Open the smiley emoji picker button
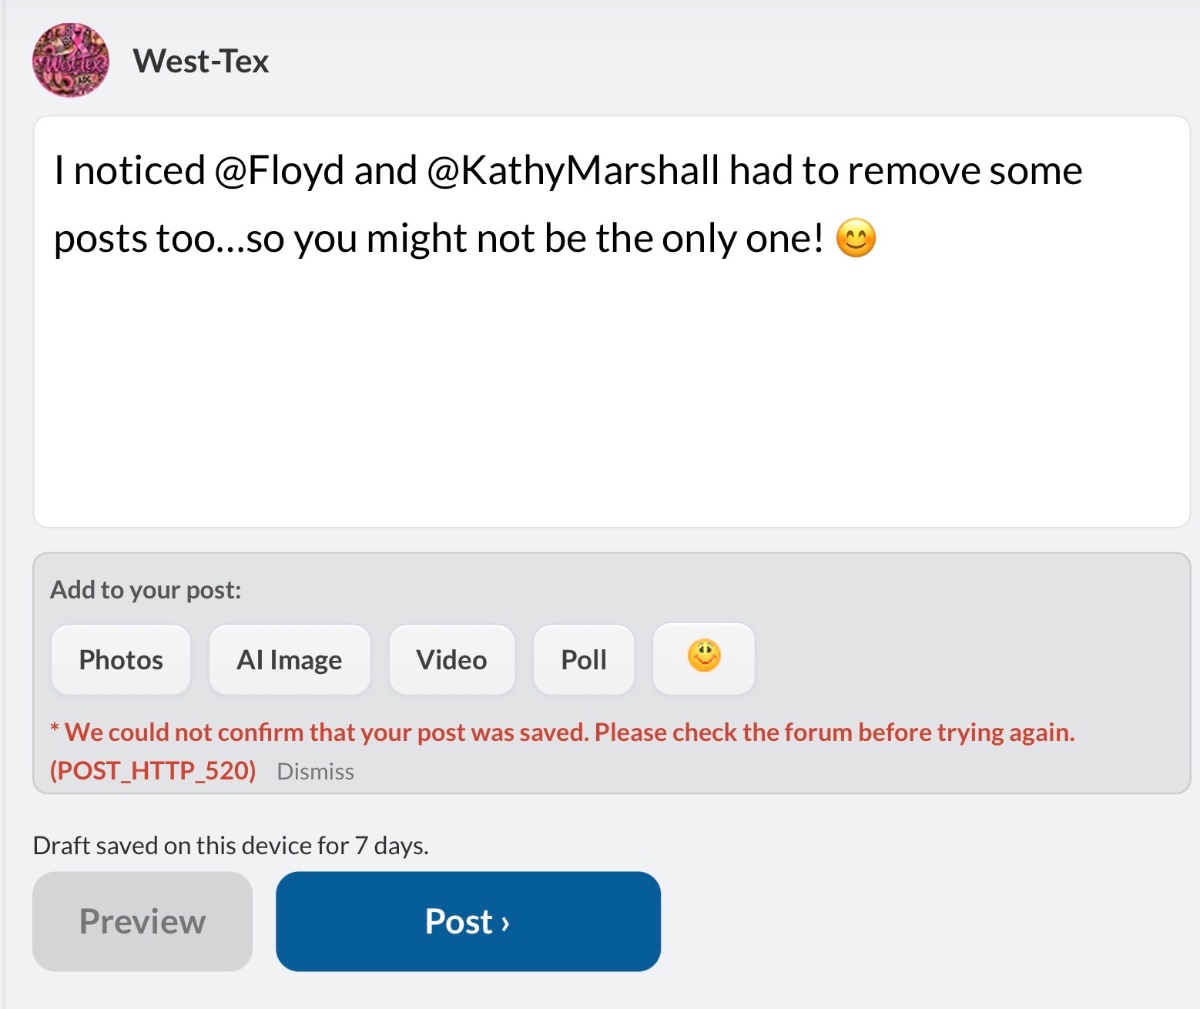The height and width of the screenshot is (1009, 1200). pos(704,658)
